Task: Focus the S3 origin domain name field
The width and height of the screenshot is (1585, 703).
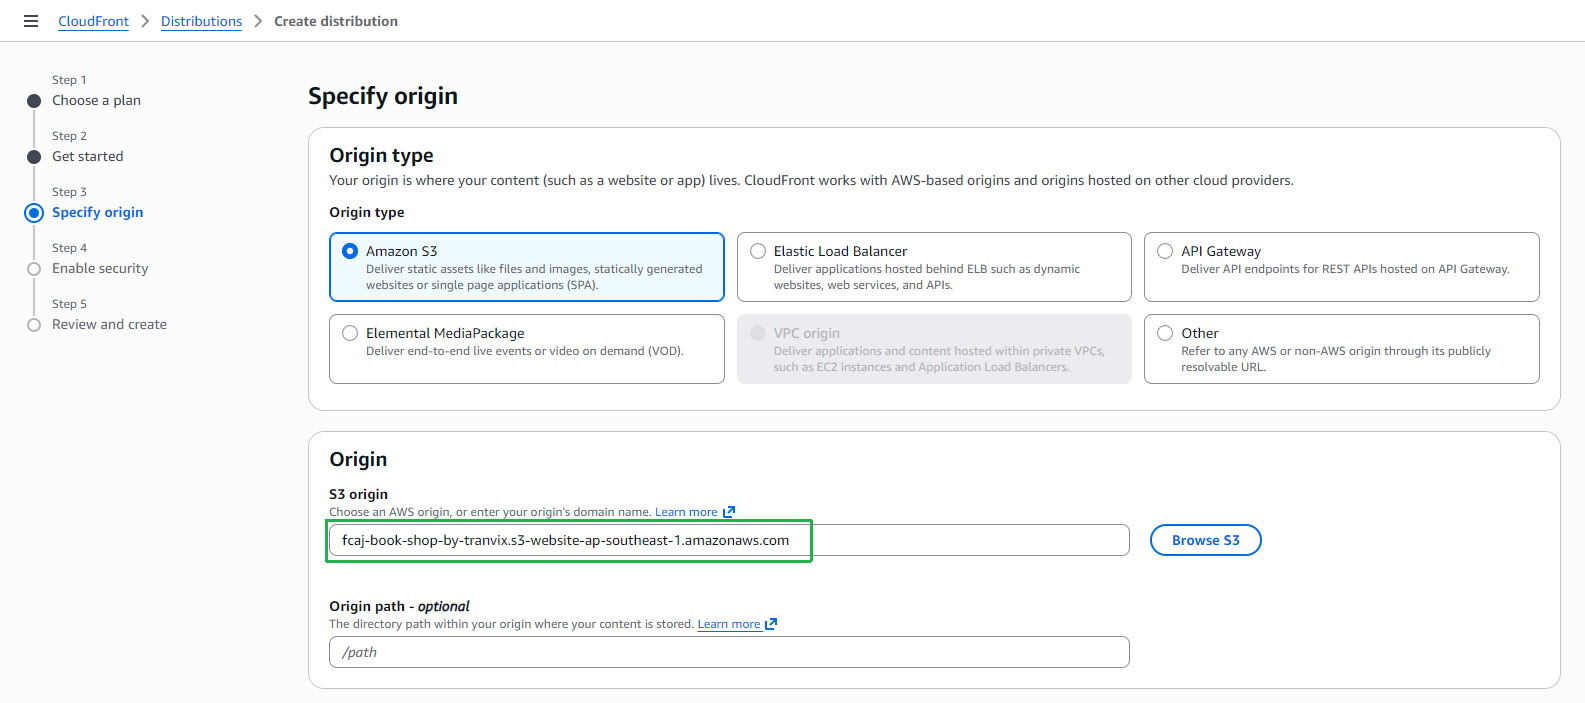Action: tap(729, 540)
